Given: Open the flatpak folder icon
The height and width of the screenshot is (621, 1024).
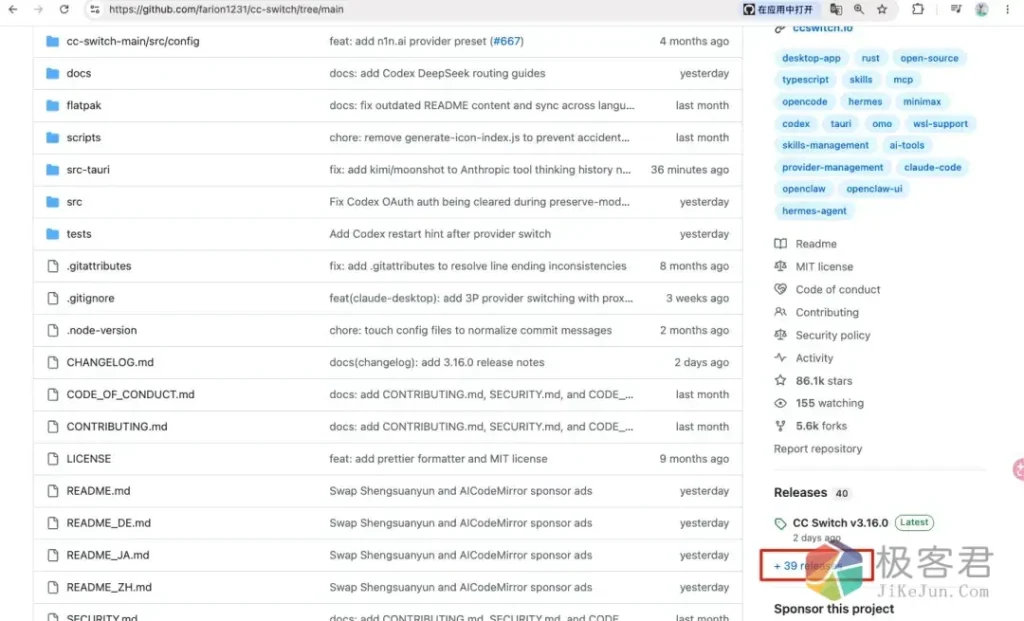Looking at the screenshot, I should coord(53,105).
